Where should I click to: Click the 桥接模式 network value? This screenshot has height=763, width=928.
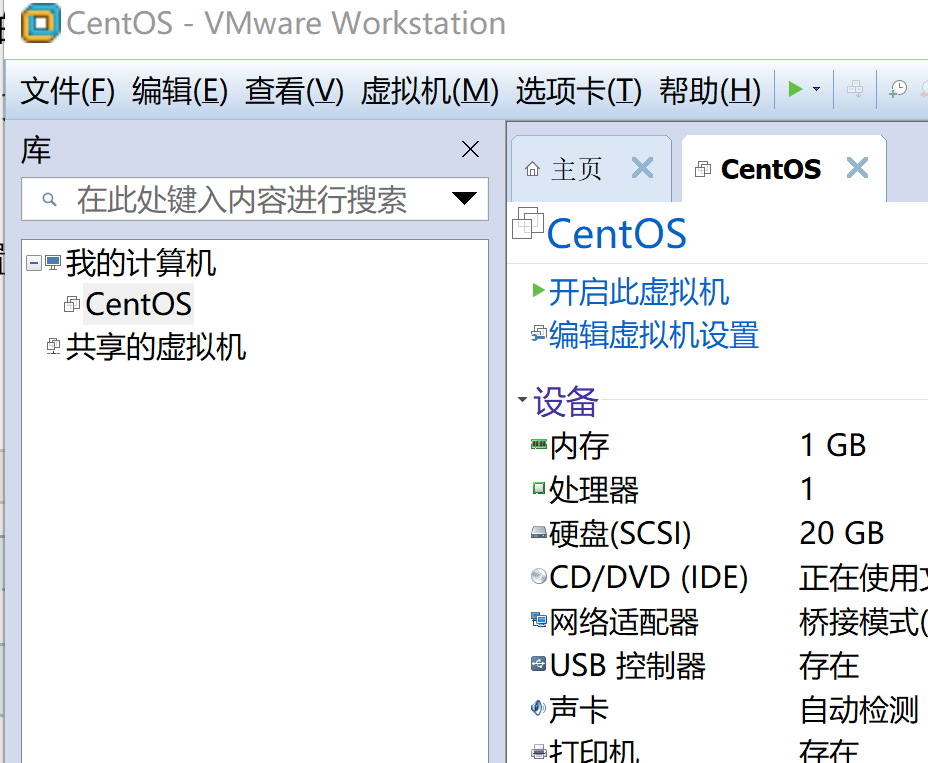863,622
